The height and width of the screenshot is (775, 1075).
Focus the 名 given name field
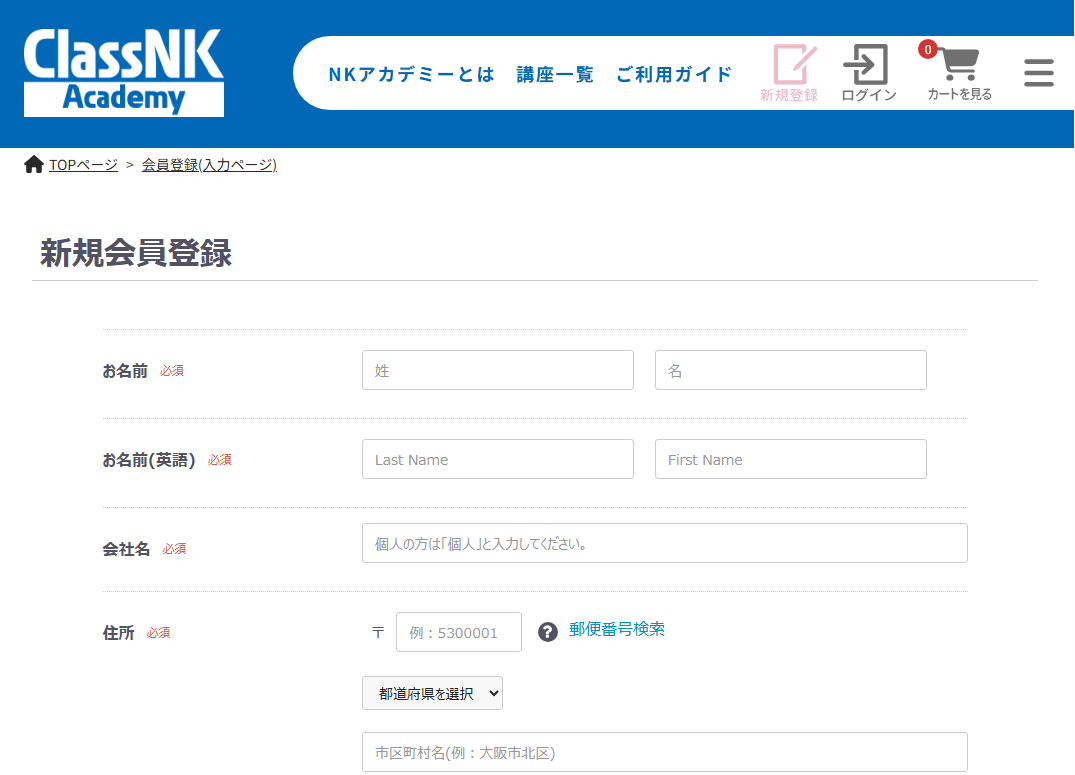[x=790, y=370]
